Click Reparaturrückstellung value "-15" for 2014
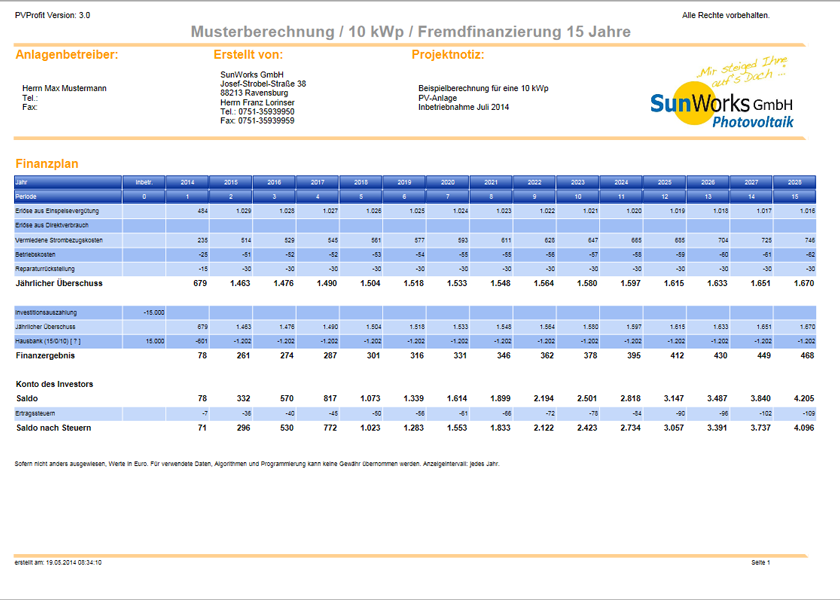Viewport: 840px width, 600px height. 202,269
